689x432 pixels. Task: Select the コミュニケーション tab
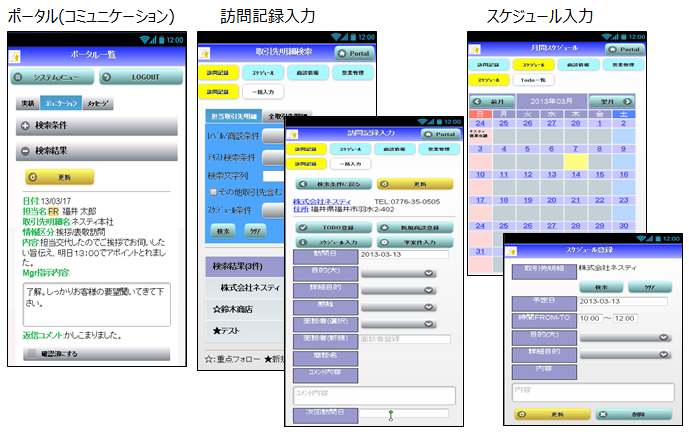(61, 103)
